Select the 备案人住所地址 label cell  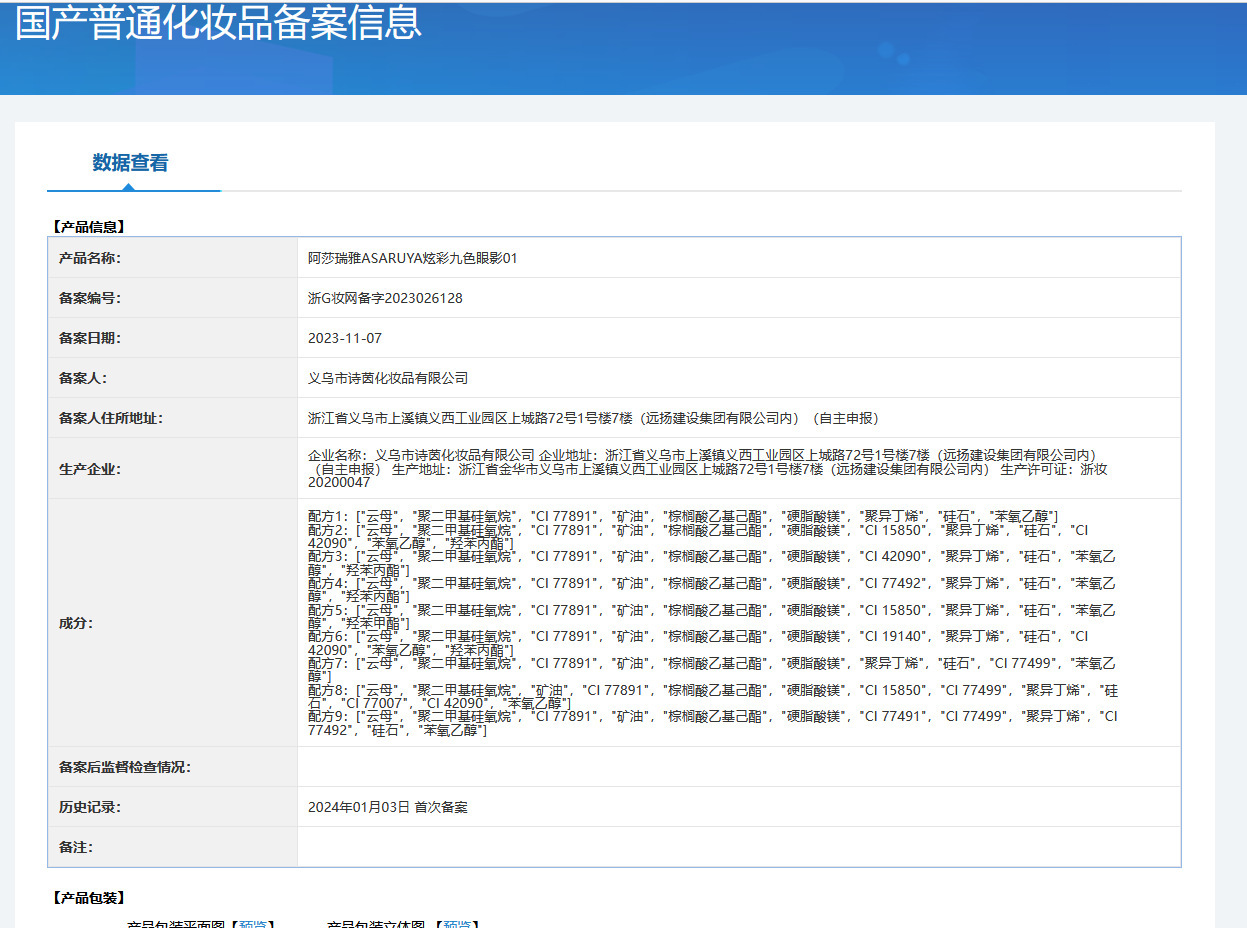tap(173, 418)
